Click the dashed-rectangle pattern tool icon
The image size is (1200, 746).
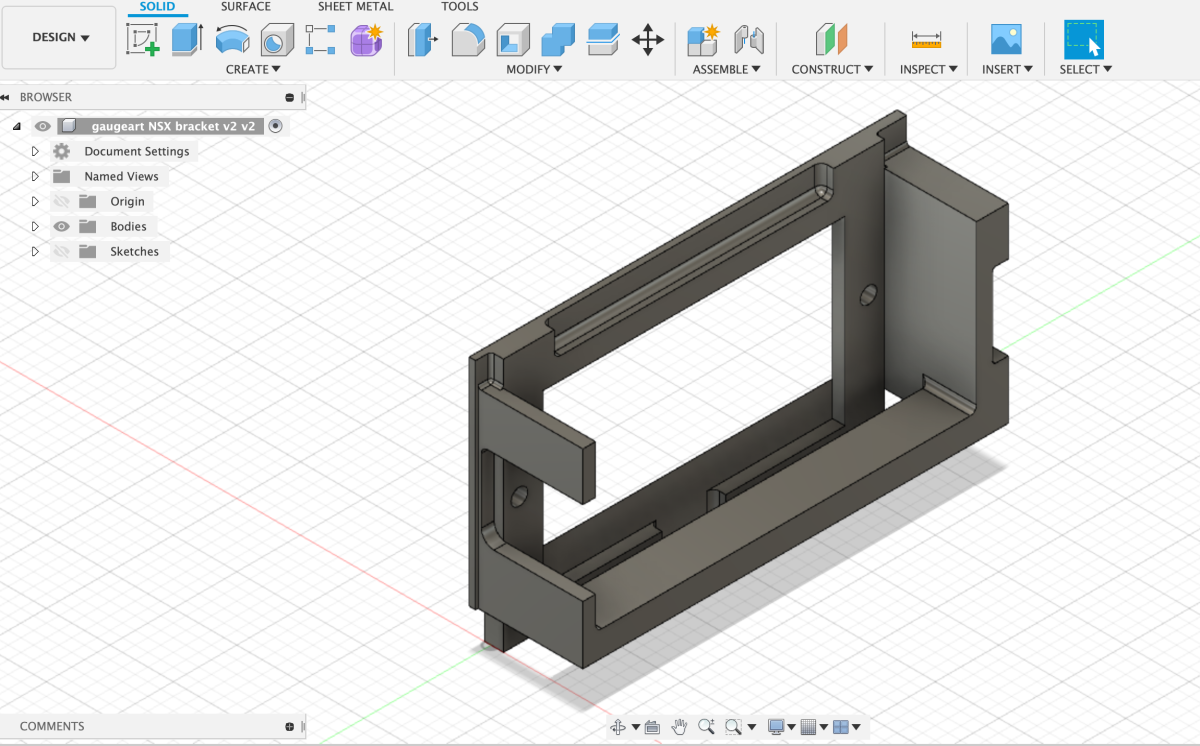coord(320,40)
